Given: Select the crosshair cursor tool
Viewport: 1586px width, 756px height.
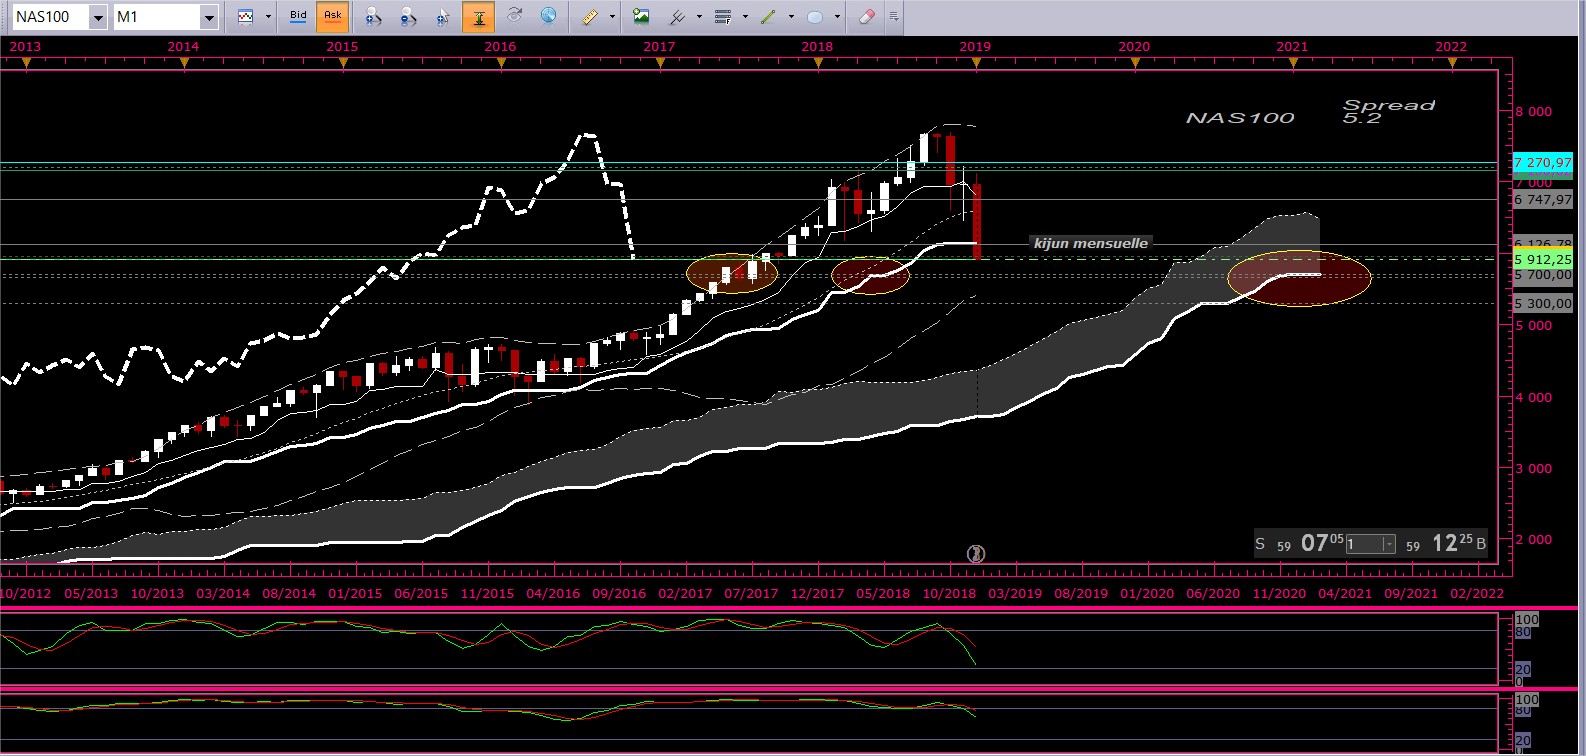Looking at the screenshot, I should click(443, 17).
